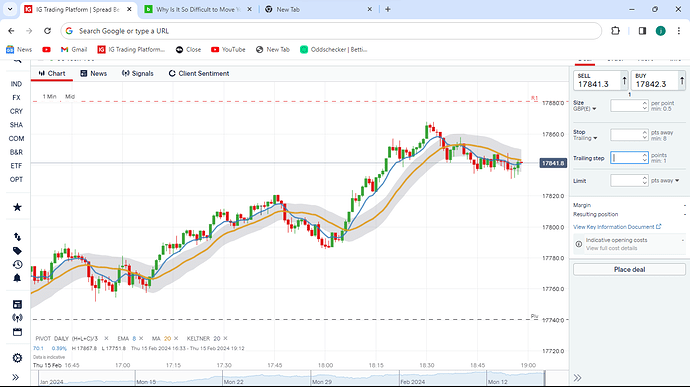Switch to the Signals tab
690x387 pixels.
[x=138, y=74]
